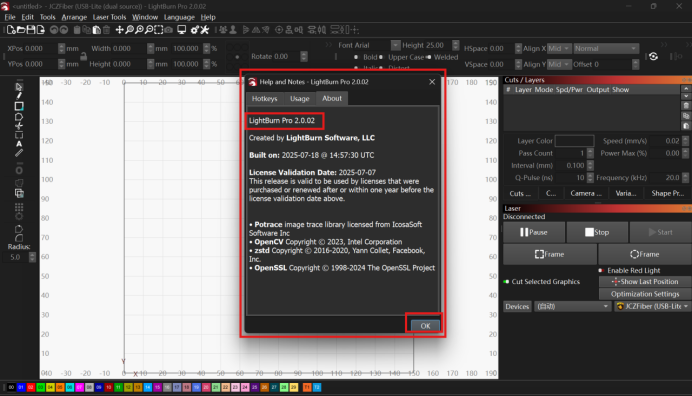The width and height of the screenshot is (692, 396).
Task: Select the Draw Lines pencil tool
Action: coord(19,95)
